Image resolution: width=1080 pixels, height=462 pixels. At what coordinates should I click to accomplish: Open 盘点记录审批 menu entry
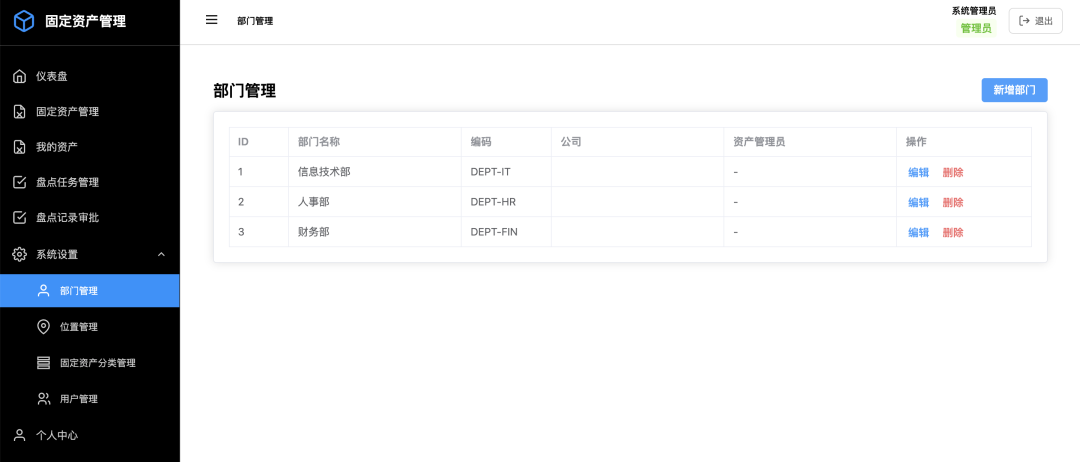point(90,218)
